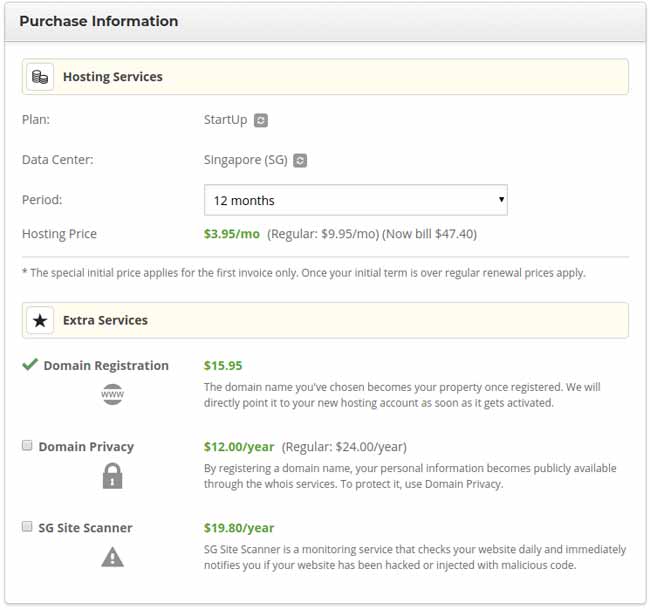The width and height of the screenshot is (650, 610).
Task: Click the Domain Registration description text
Action: 402,395
